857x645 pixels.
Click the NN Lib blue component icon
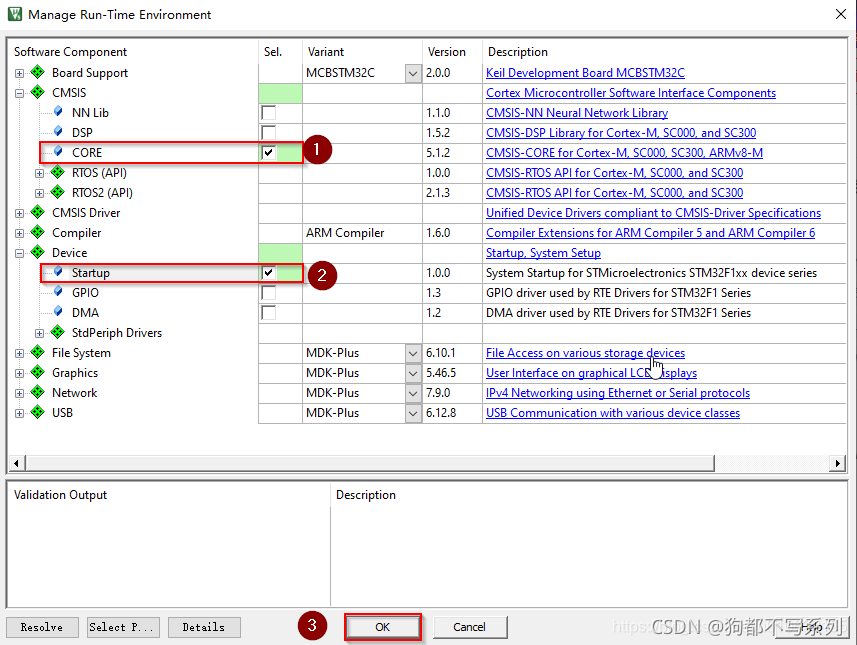pos(58,112)
